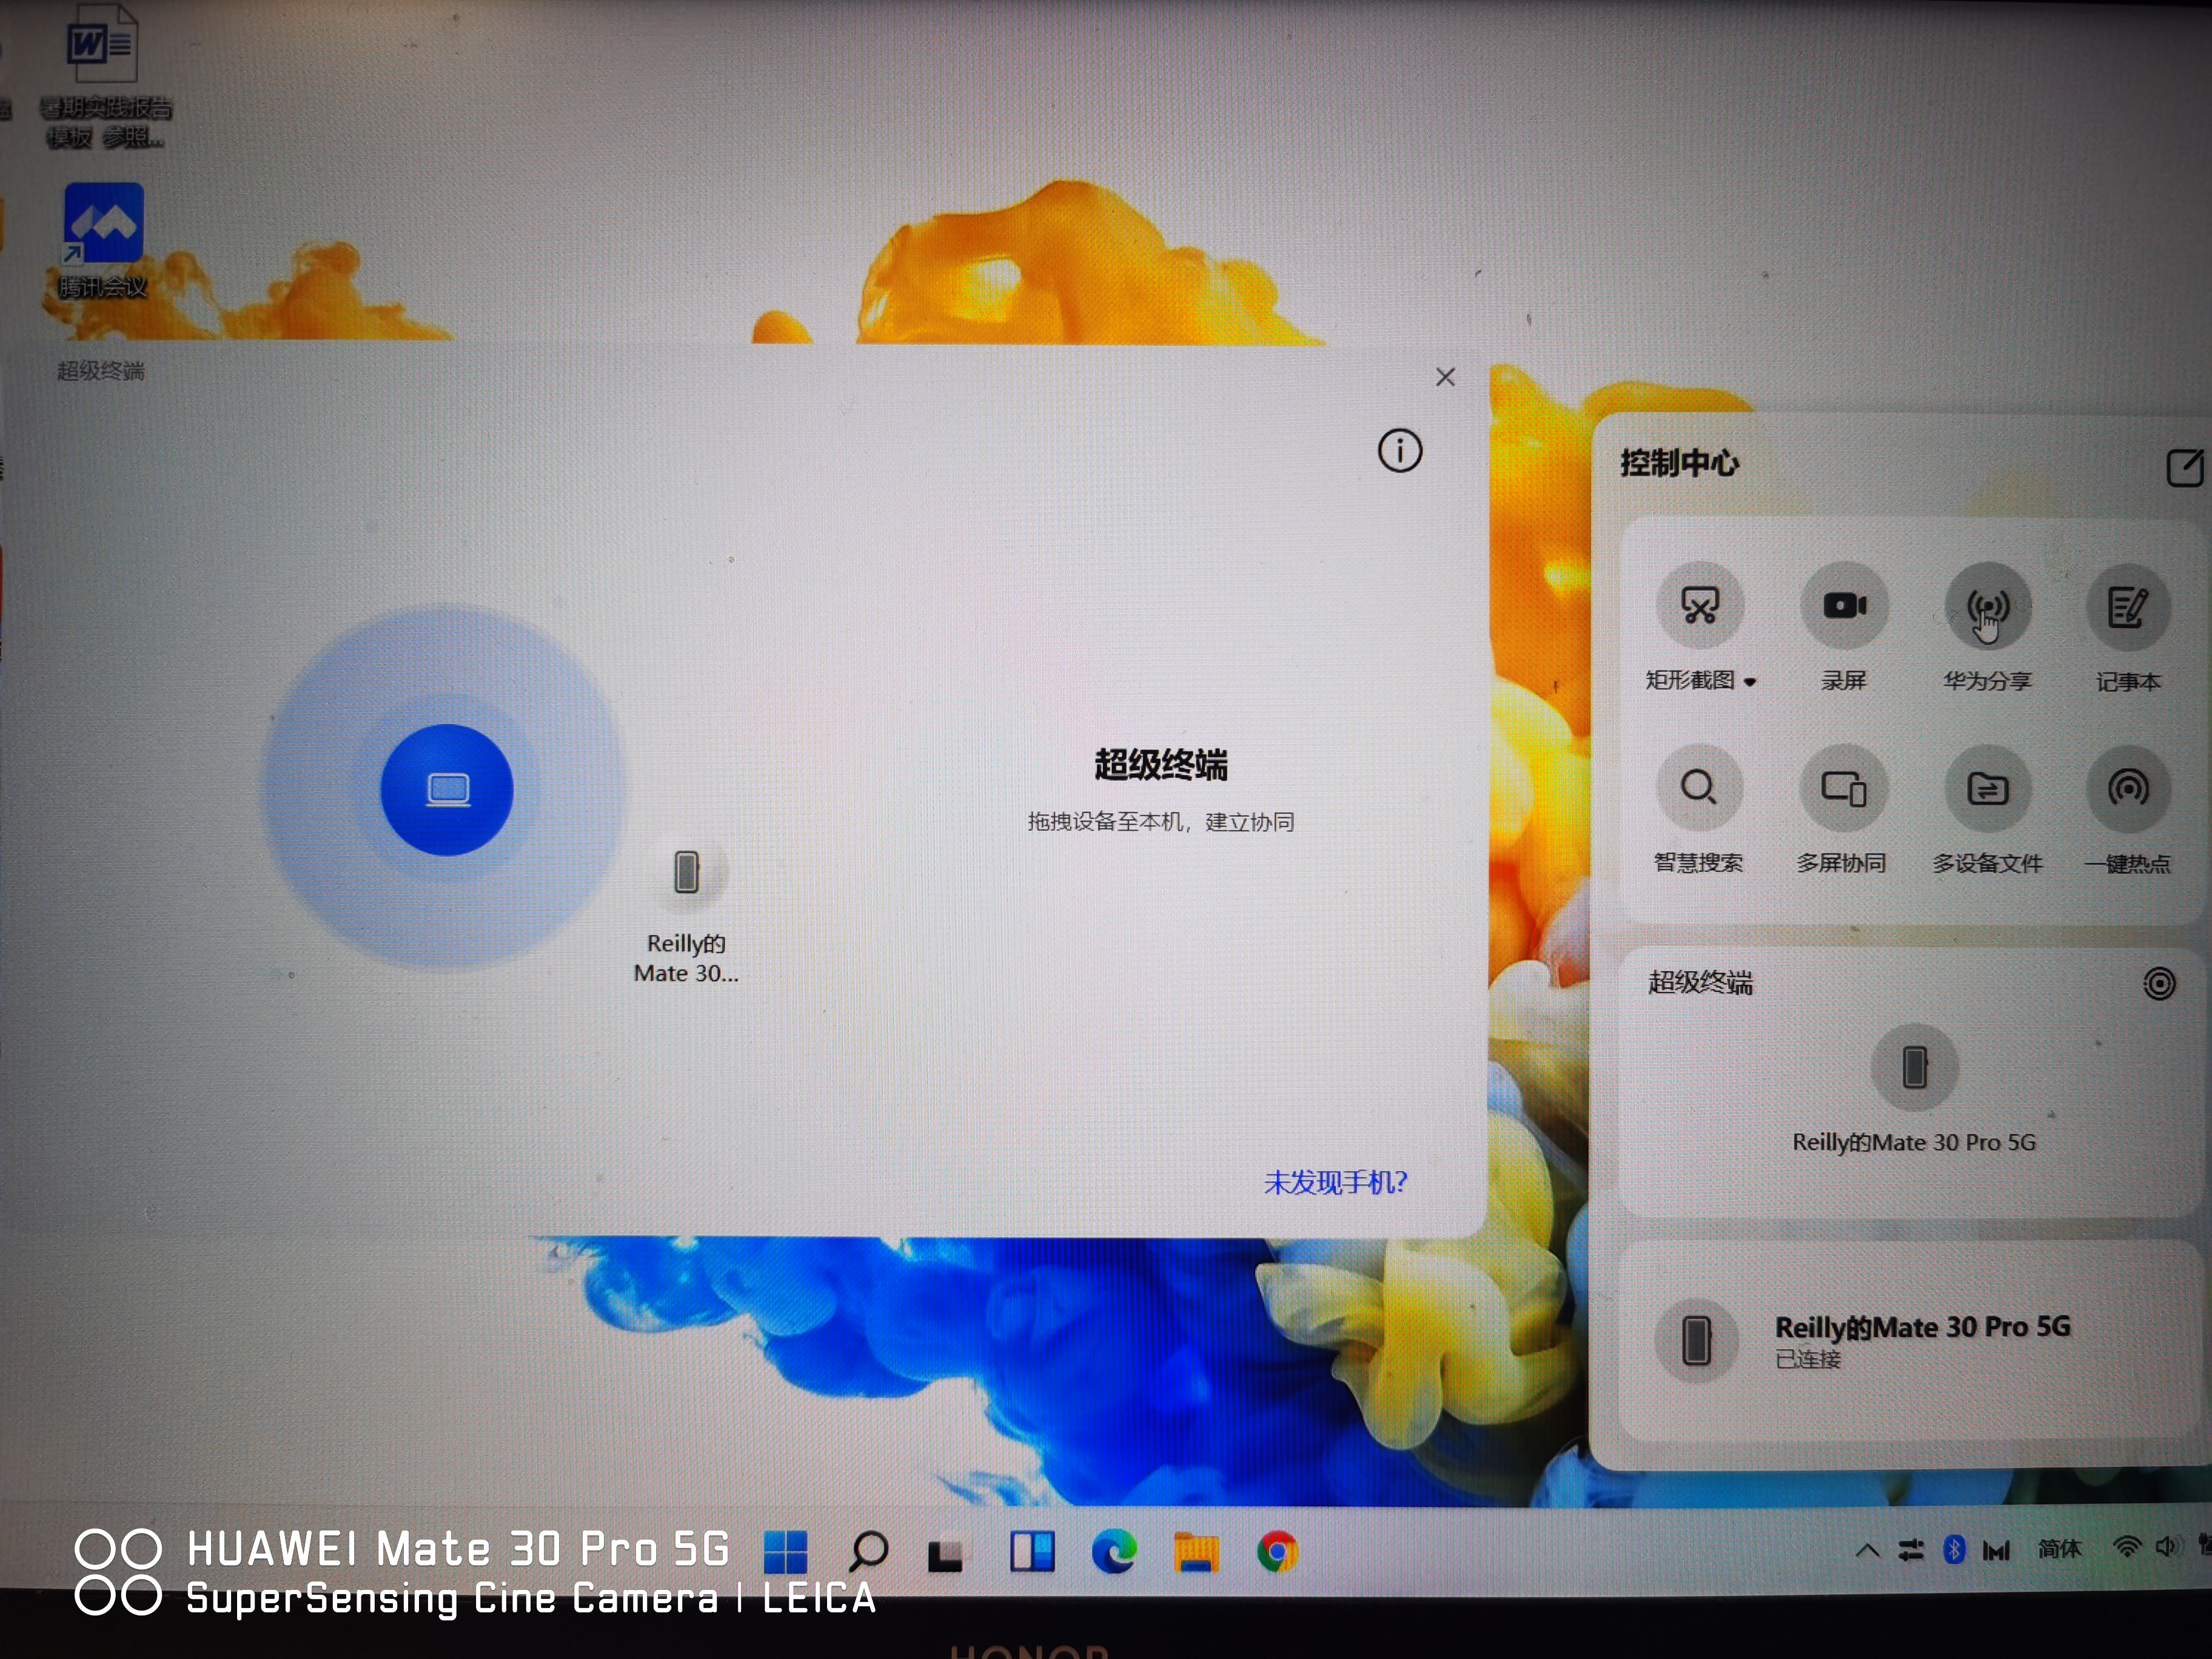This screenshot has height=1659, width=2212.
Task: Open Multi-device Files (多设备文件)
Action: [x=1987, y=788]
